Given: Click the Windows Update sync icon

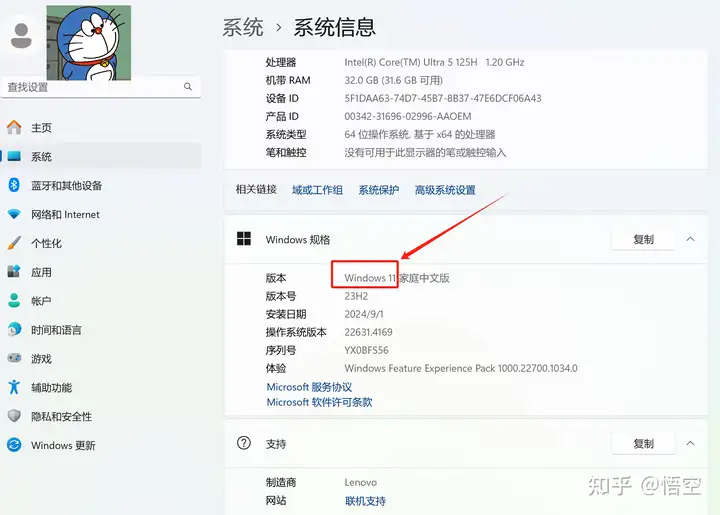Looking at the screenshot, I should pos(14,445).
